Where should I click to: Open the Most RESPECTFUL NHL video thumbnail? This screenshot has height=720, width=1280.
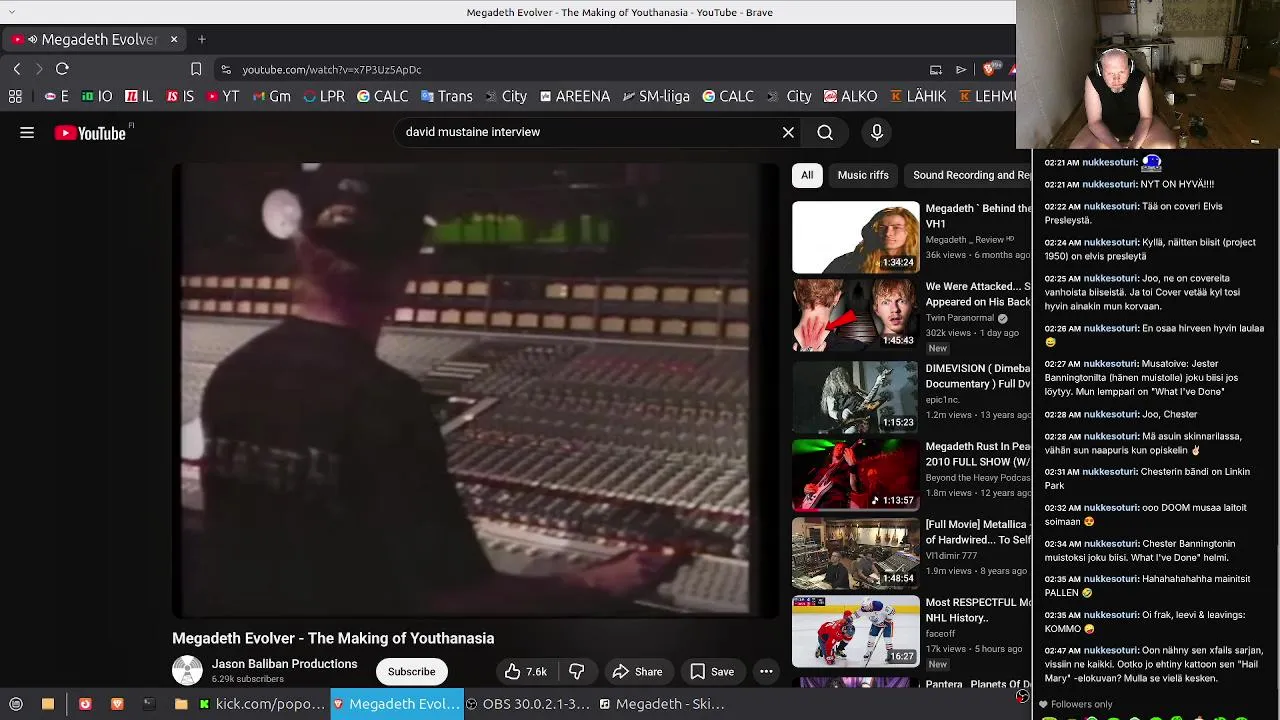[x=856, y=631]
